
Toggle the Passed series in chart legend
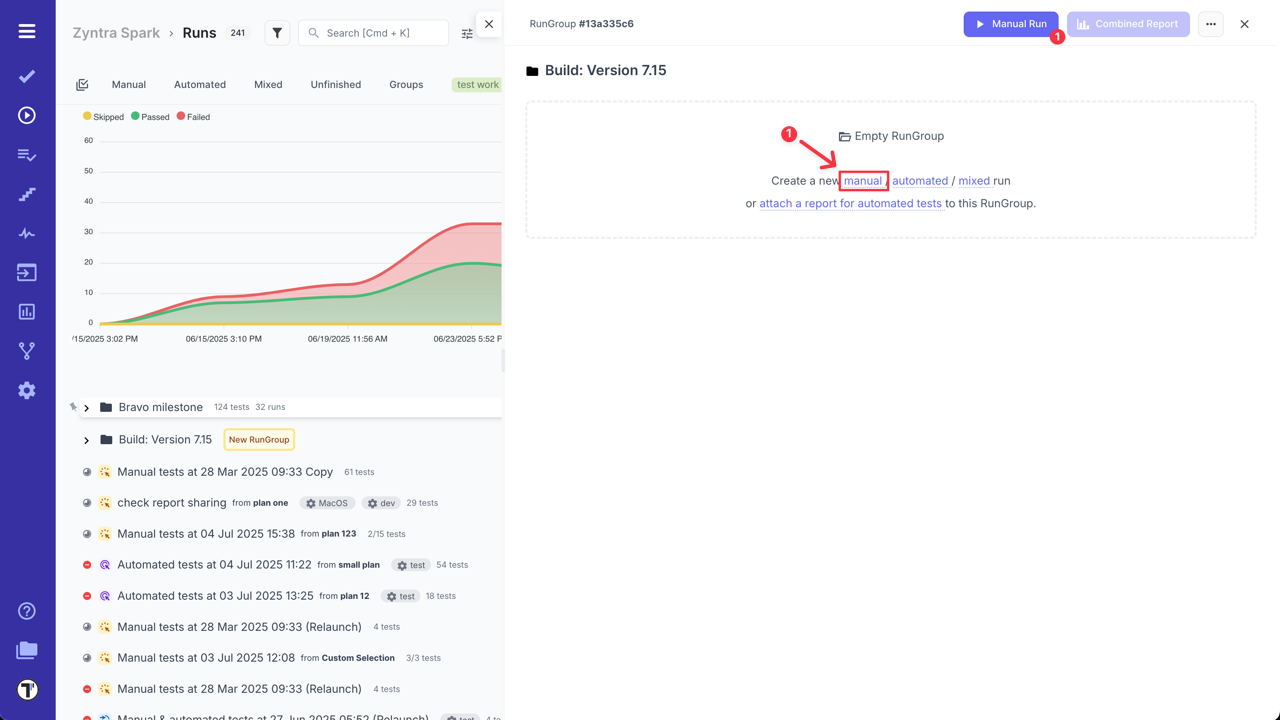(x=150, y=117)
